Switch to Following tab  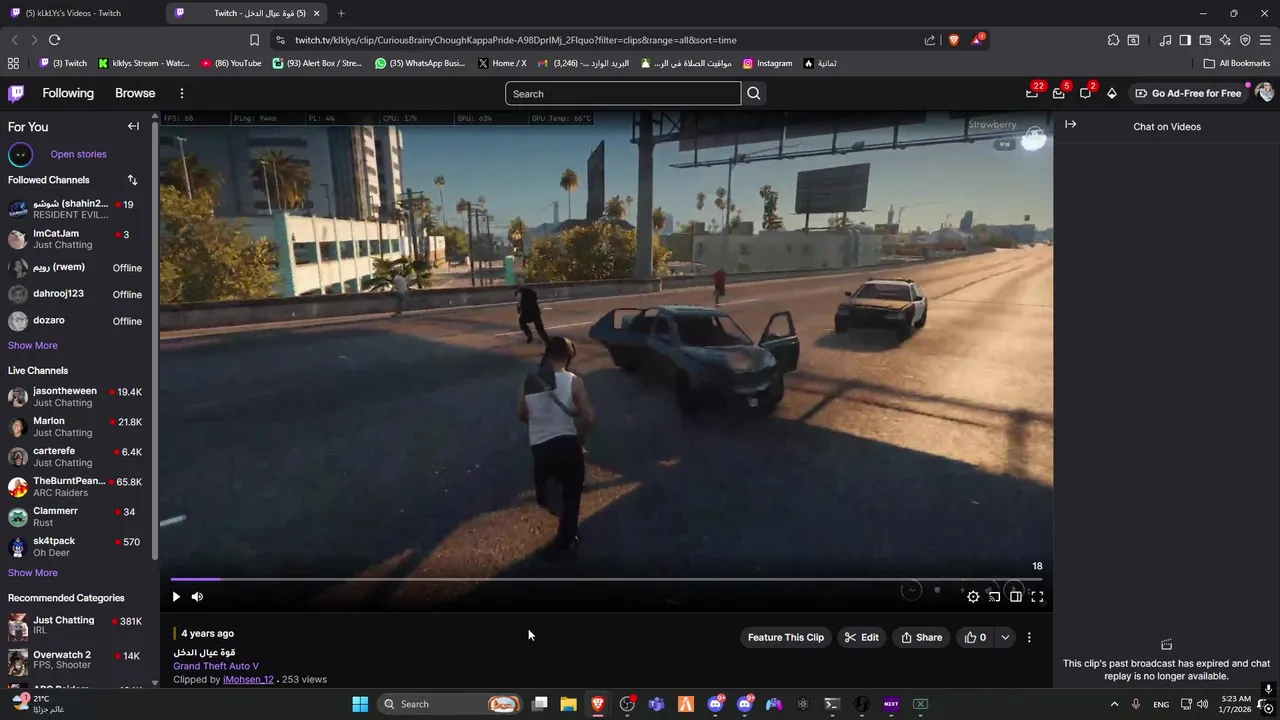pyautogui.click(x=68, y=93)
